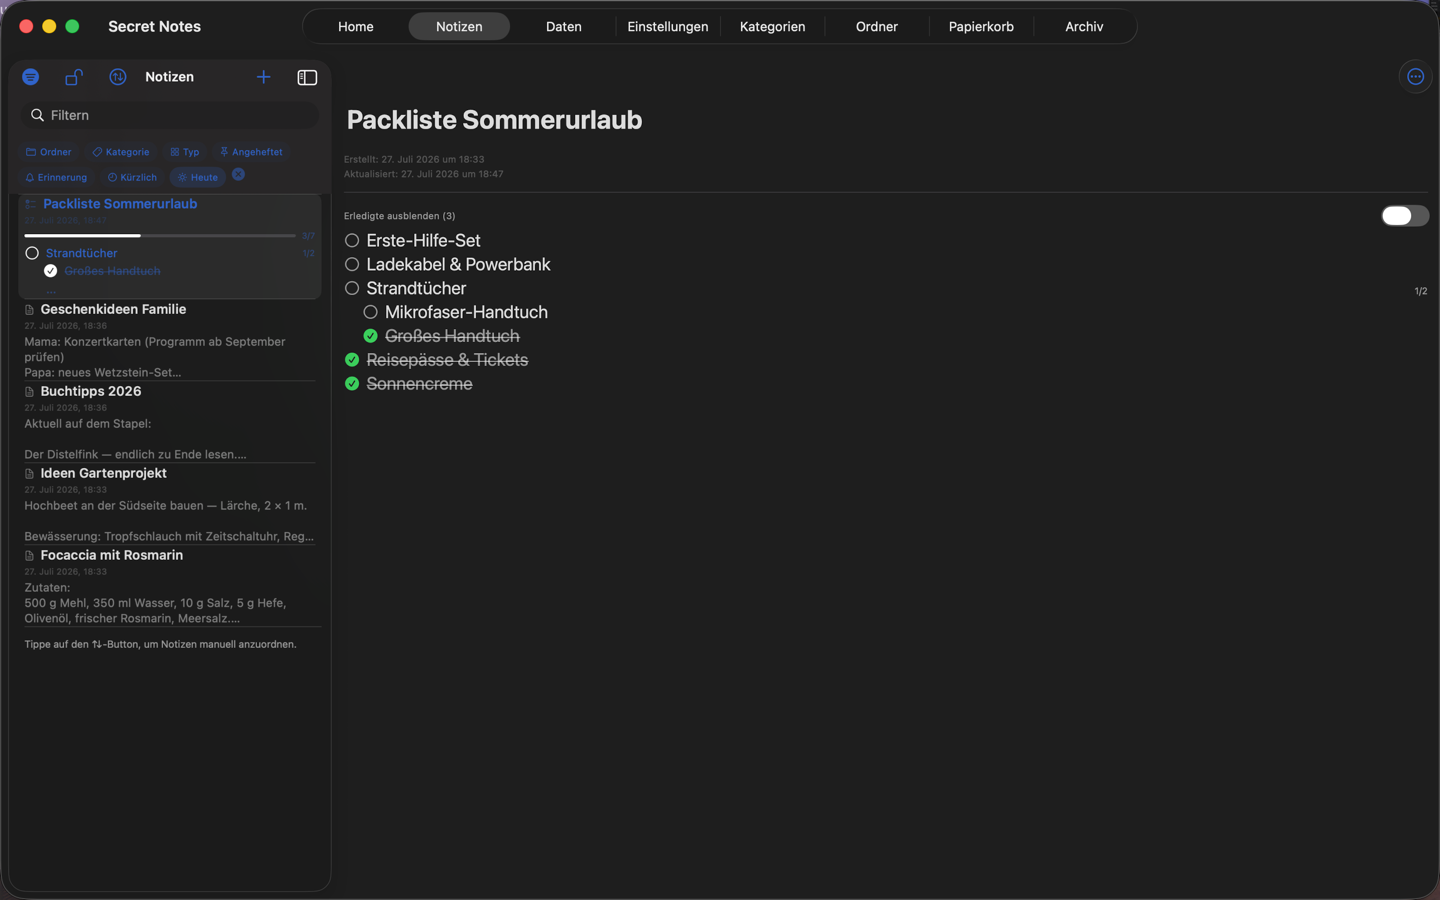Image resolution: width=1440 pixels, height=900 pixels.
Task: Open the more options ellipsis button
Action: pos(1415,77)
